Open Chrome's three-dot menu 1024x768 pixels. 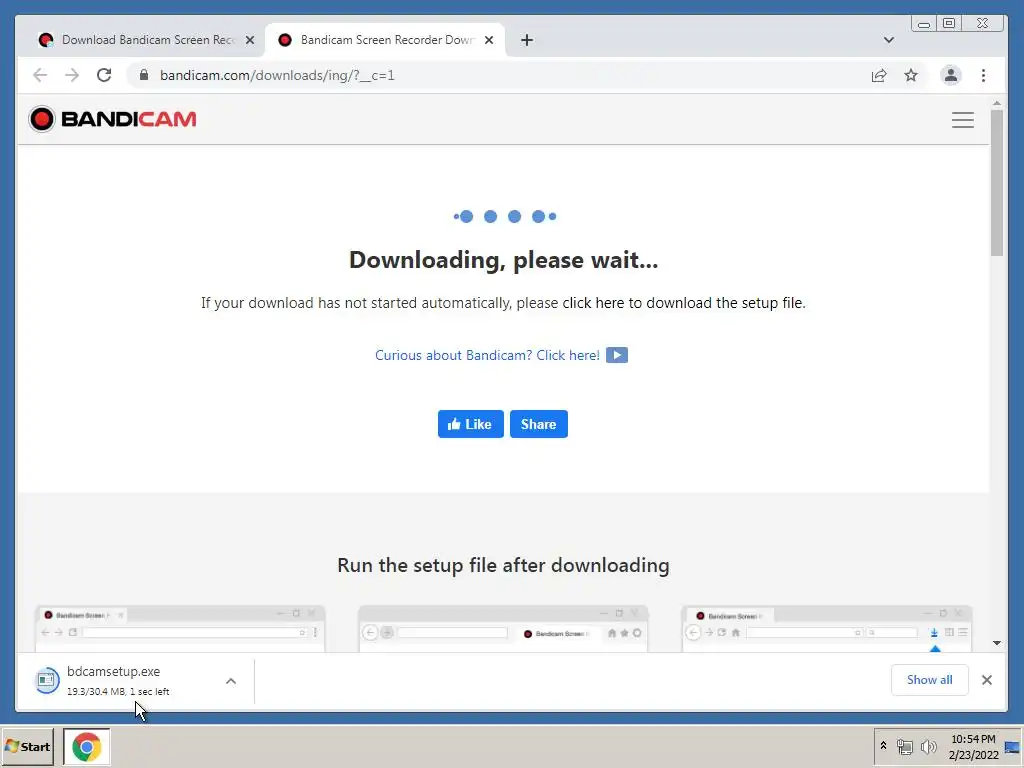tap(983, 75)
